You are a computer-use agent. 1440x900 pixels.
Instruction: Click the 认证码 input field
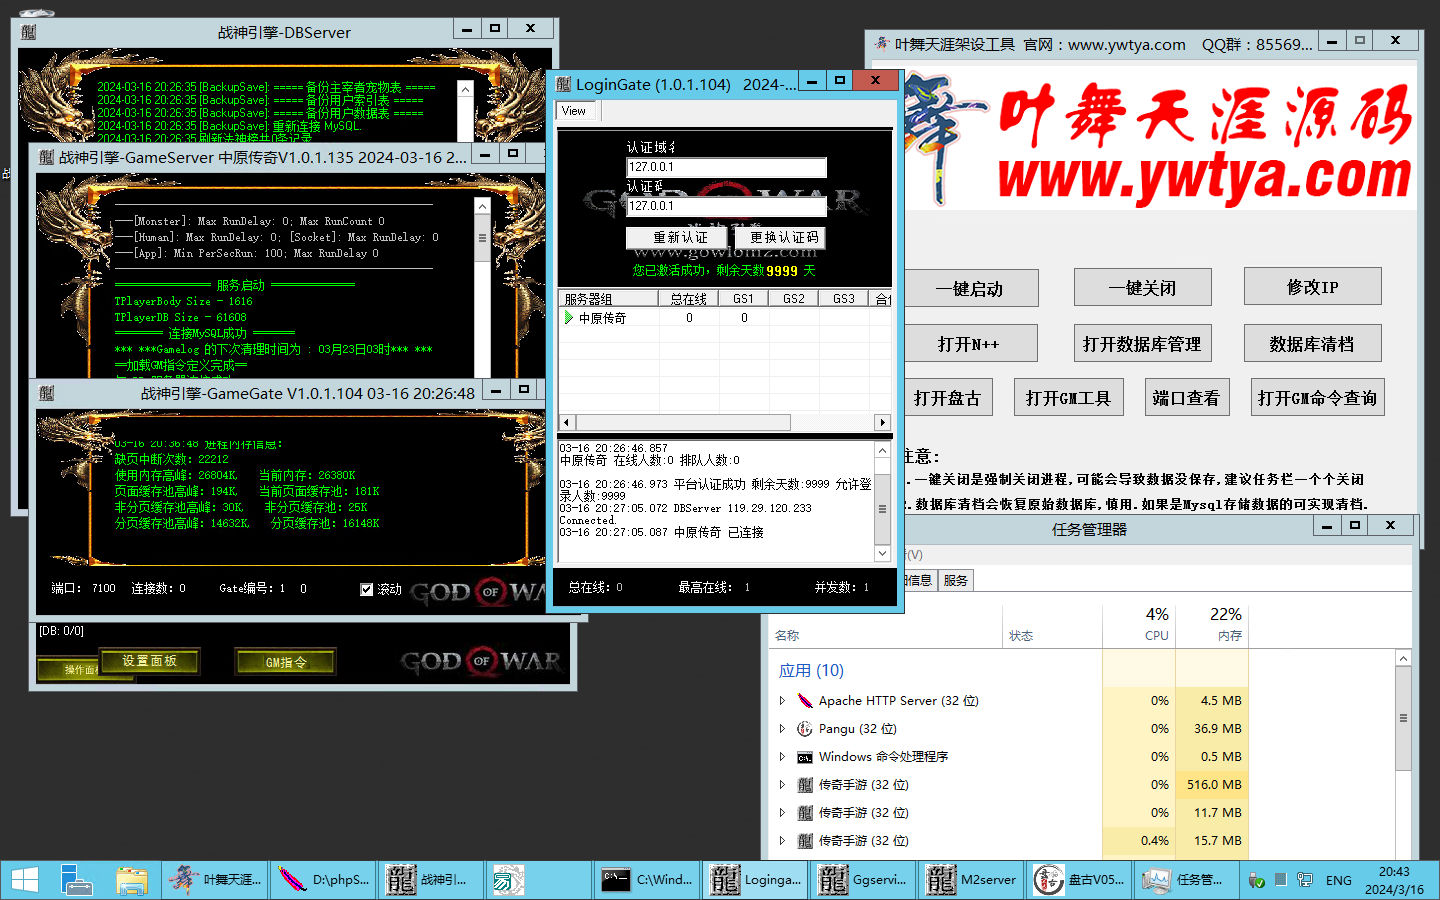pyautogui.click(x=726, y=206)
